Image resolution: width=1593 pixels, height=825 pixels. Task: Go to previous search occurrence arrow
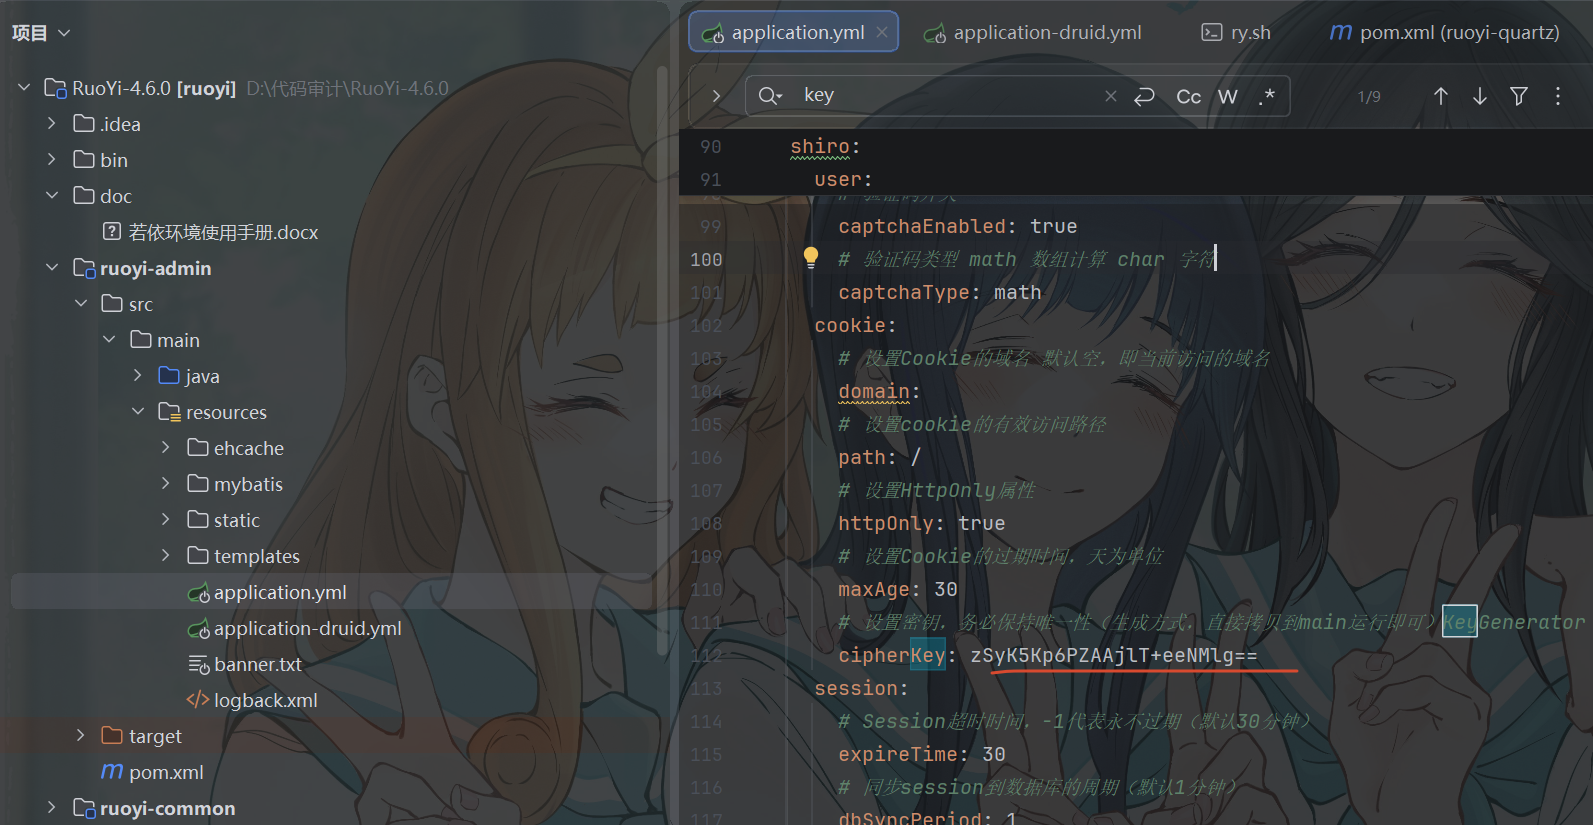[x=1441, y=96]
